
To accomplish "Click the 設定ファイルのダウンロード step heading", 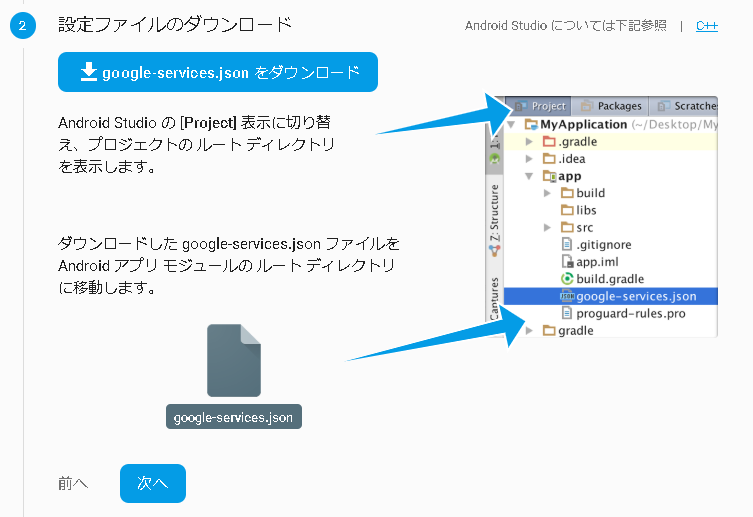I will [x=175, y=24].
